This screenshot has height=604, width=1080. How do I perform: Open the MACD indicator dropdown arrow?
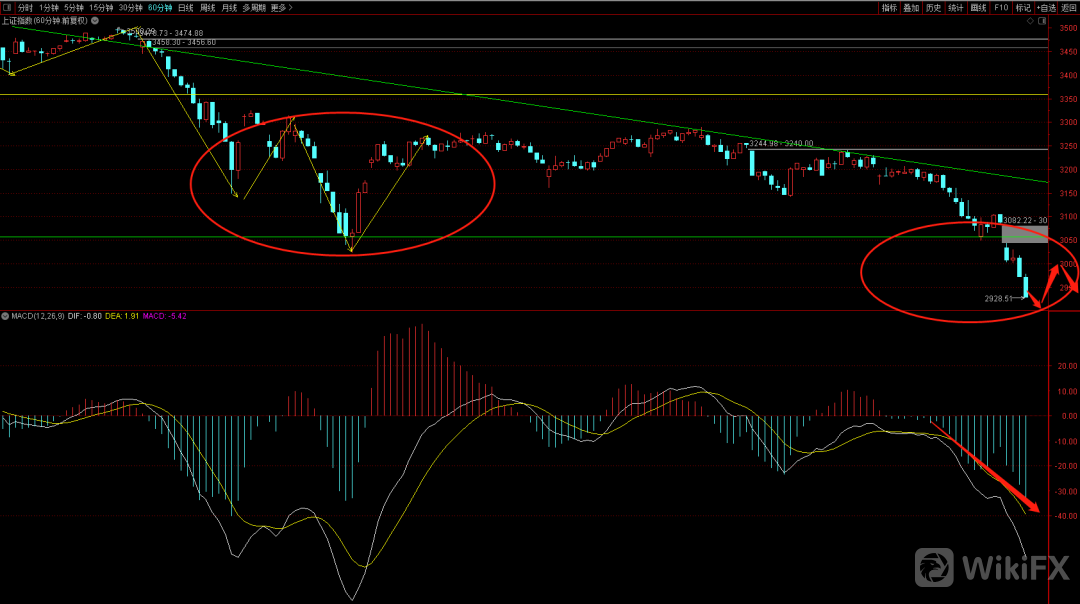tap(5, 316)
